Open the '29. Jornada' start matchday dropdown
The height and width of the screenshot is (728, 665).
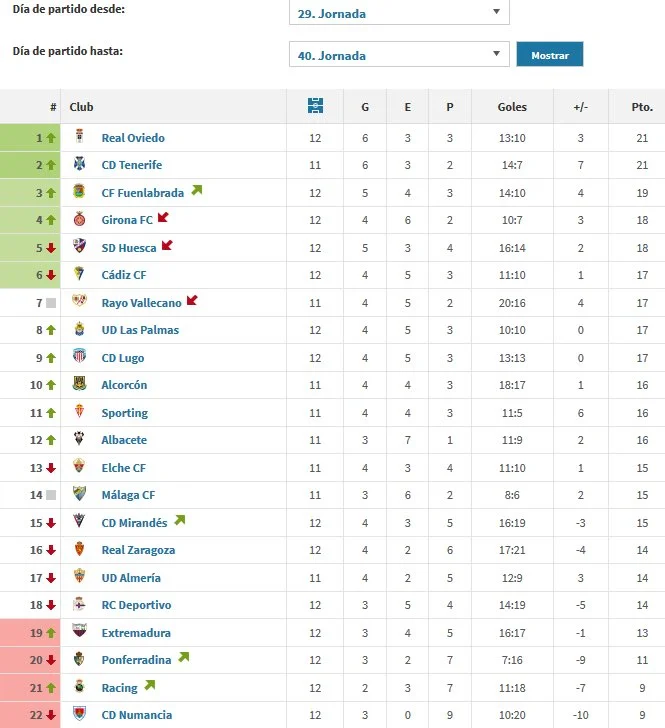click(x=399, y=13)
